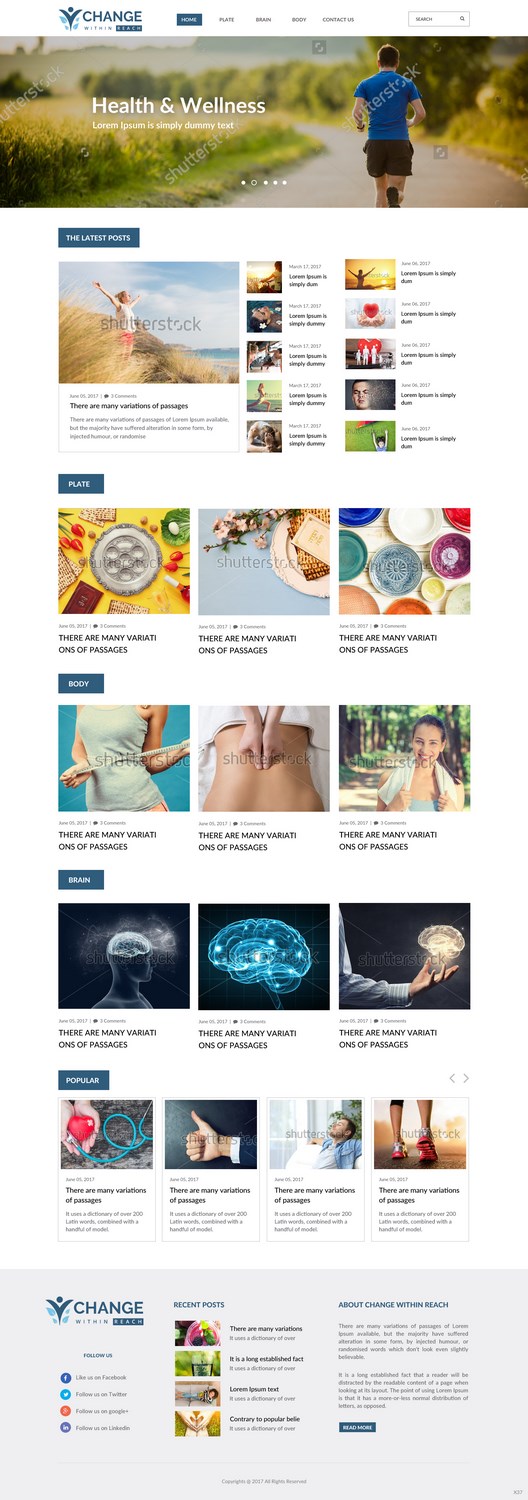Select the first hero slider dot

[x=243, y=183]
